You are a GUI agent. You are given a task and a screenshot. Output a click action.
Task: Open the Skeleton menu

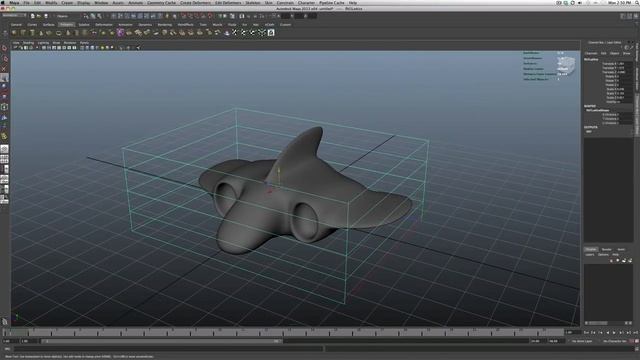click(x=252, y=2)
